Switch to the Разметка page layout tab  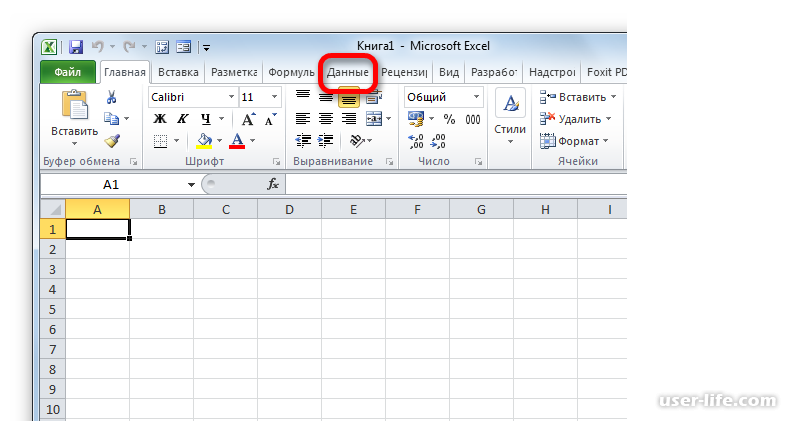pos(234,72)
